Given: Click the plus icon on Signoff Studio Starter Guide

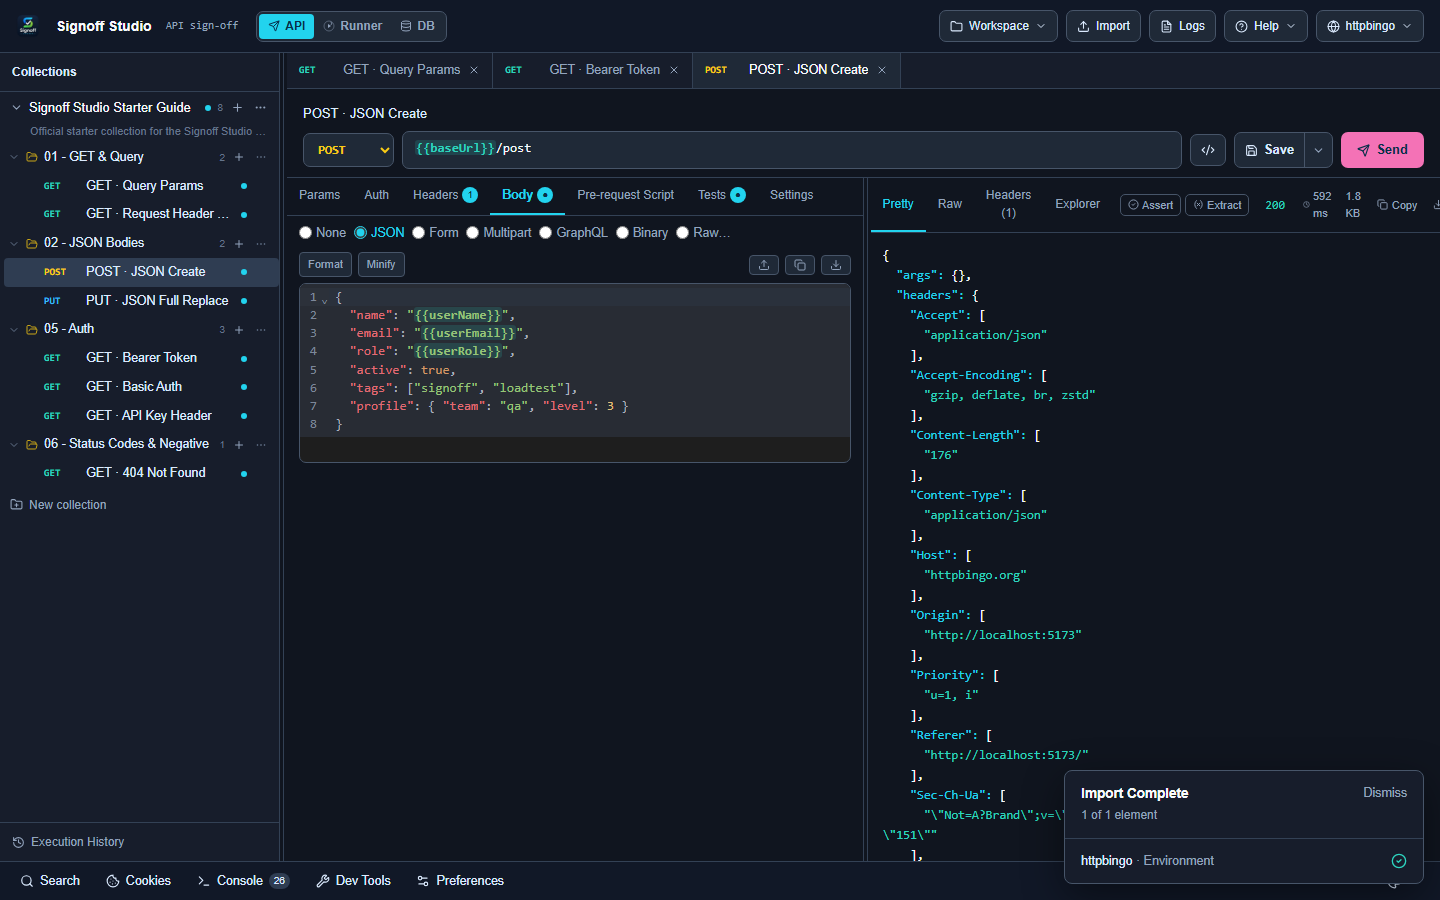Looking at the screenshot, I should 237,107.
